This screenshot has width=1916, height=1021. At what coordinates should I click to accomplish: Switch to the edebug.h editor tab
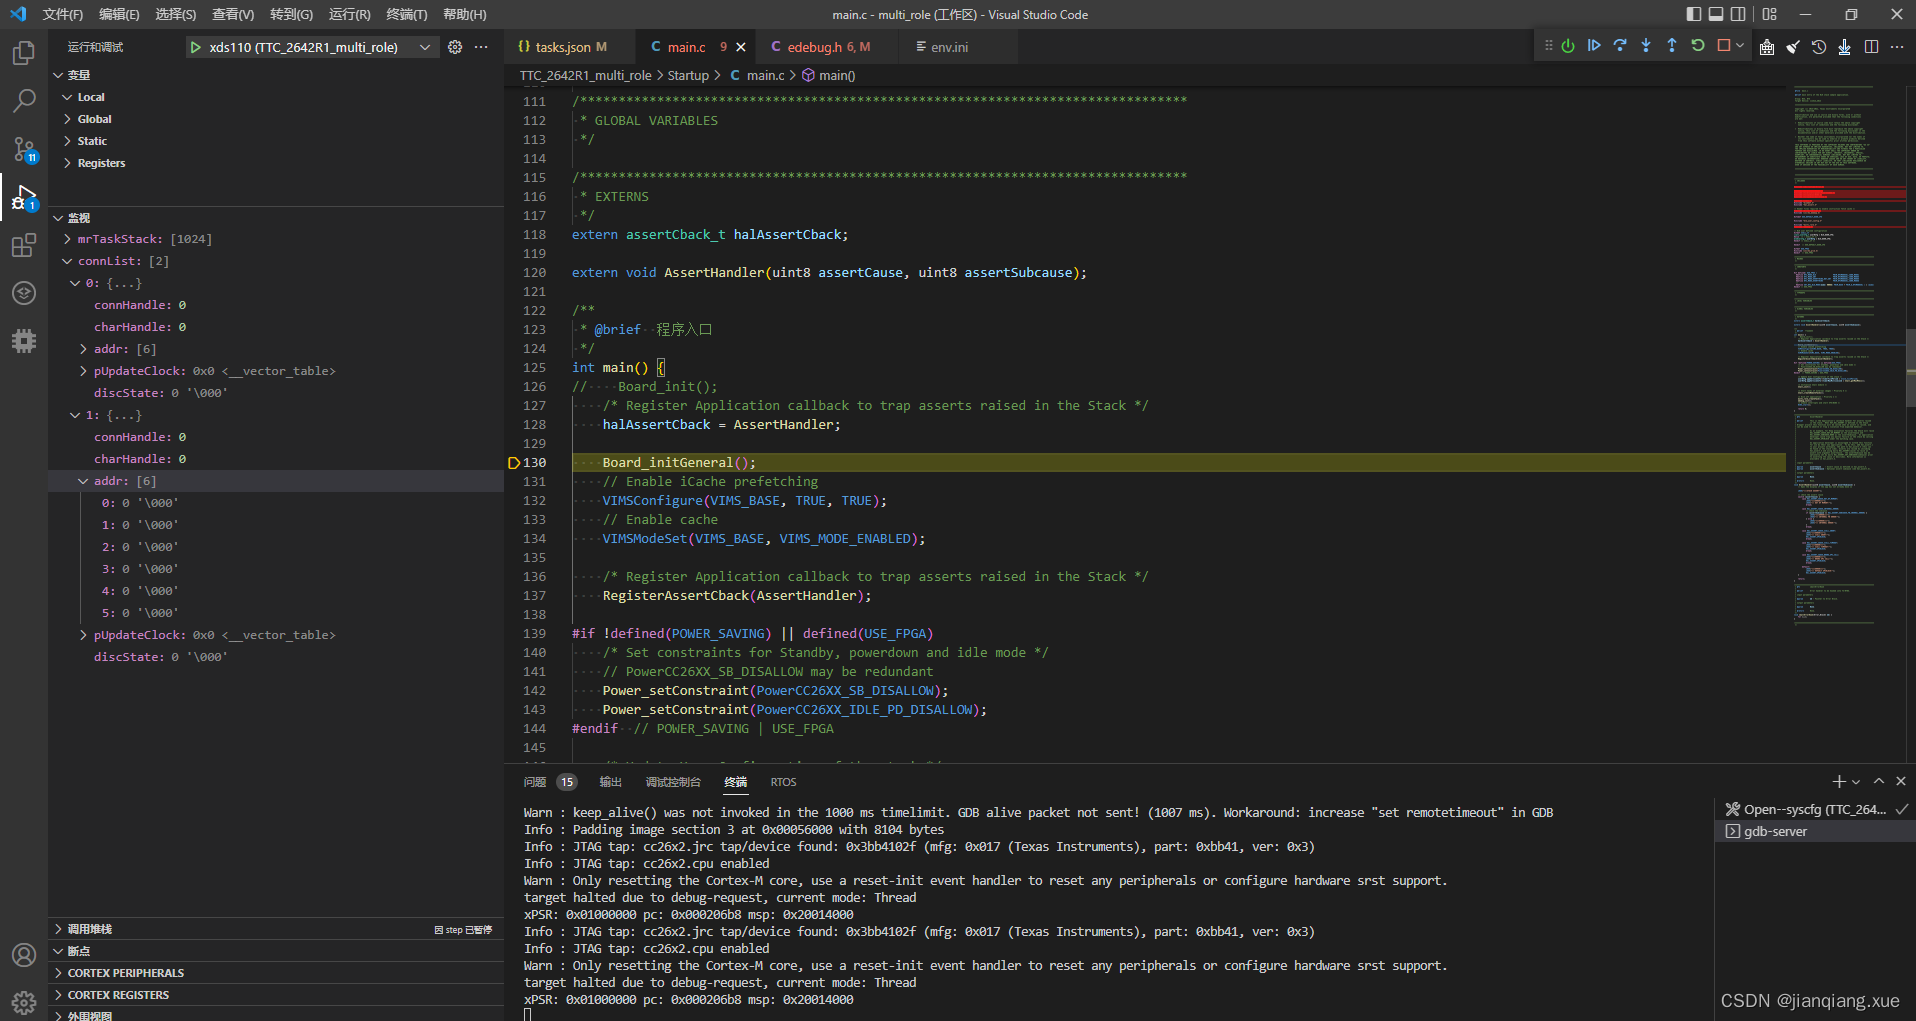coord(824,46)
